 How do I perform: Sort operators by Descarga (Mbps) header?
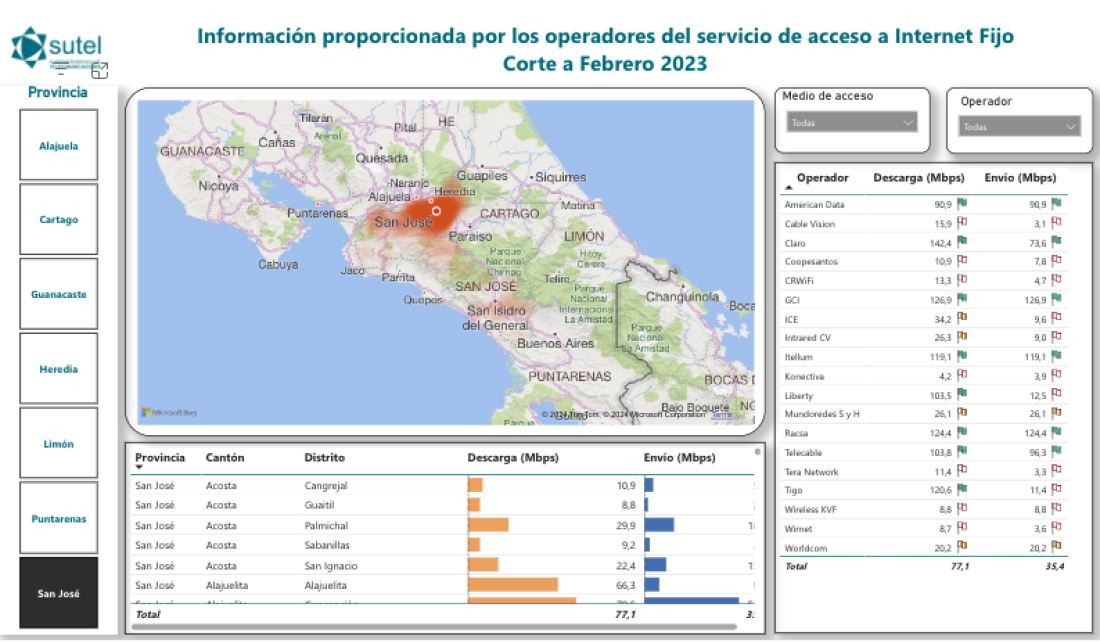click(x=917, y=178)
